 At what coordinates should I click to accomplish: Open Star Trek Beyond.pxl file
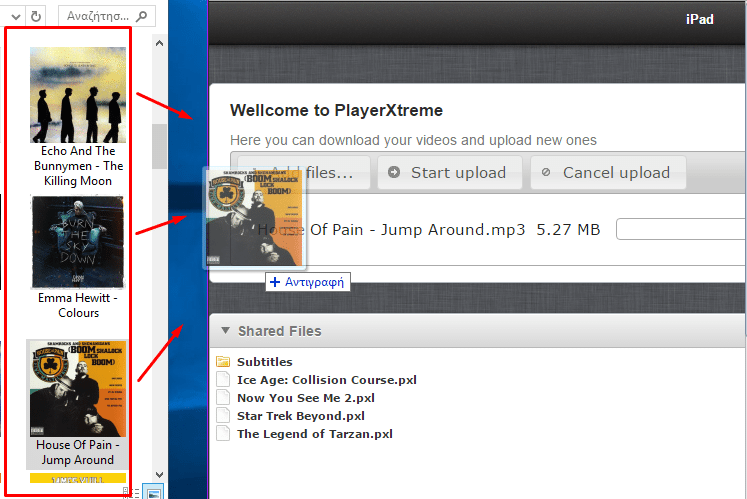point(301,416)
